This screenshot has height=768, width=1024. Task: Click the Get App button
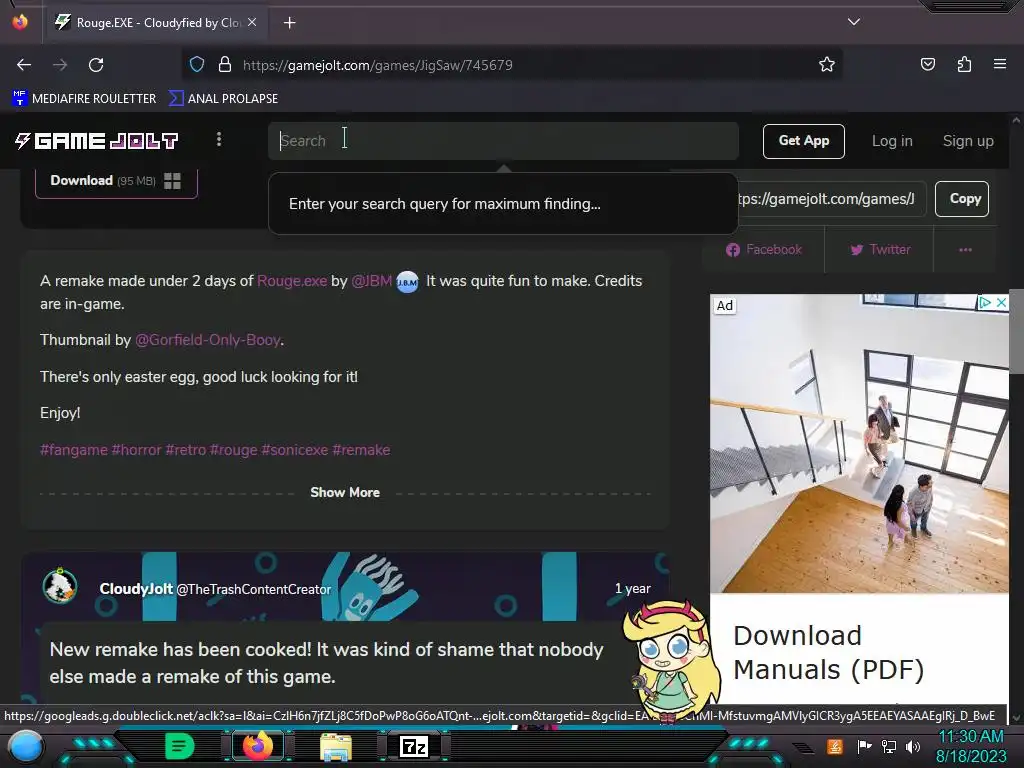tap(803, 141)
